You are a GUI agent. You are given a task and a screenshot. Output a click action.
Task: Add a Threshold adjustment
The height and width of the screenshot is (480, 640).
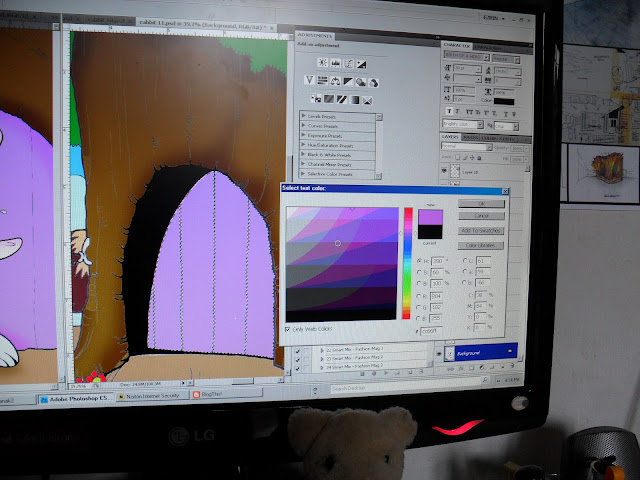[x=342, y=99]
